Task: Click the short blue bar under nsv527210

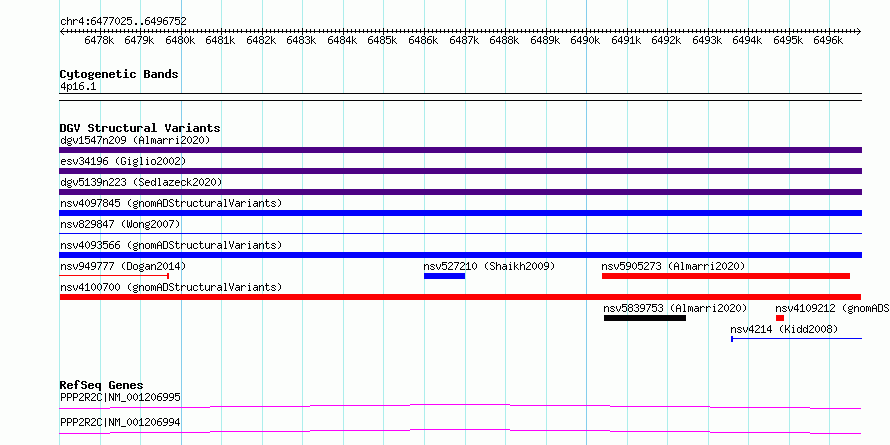Action: 444,276
